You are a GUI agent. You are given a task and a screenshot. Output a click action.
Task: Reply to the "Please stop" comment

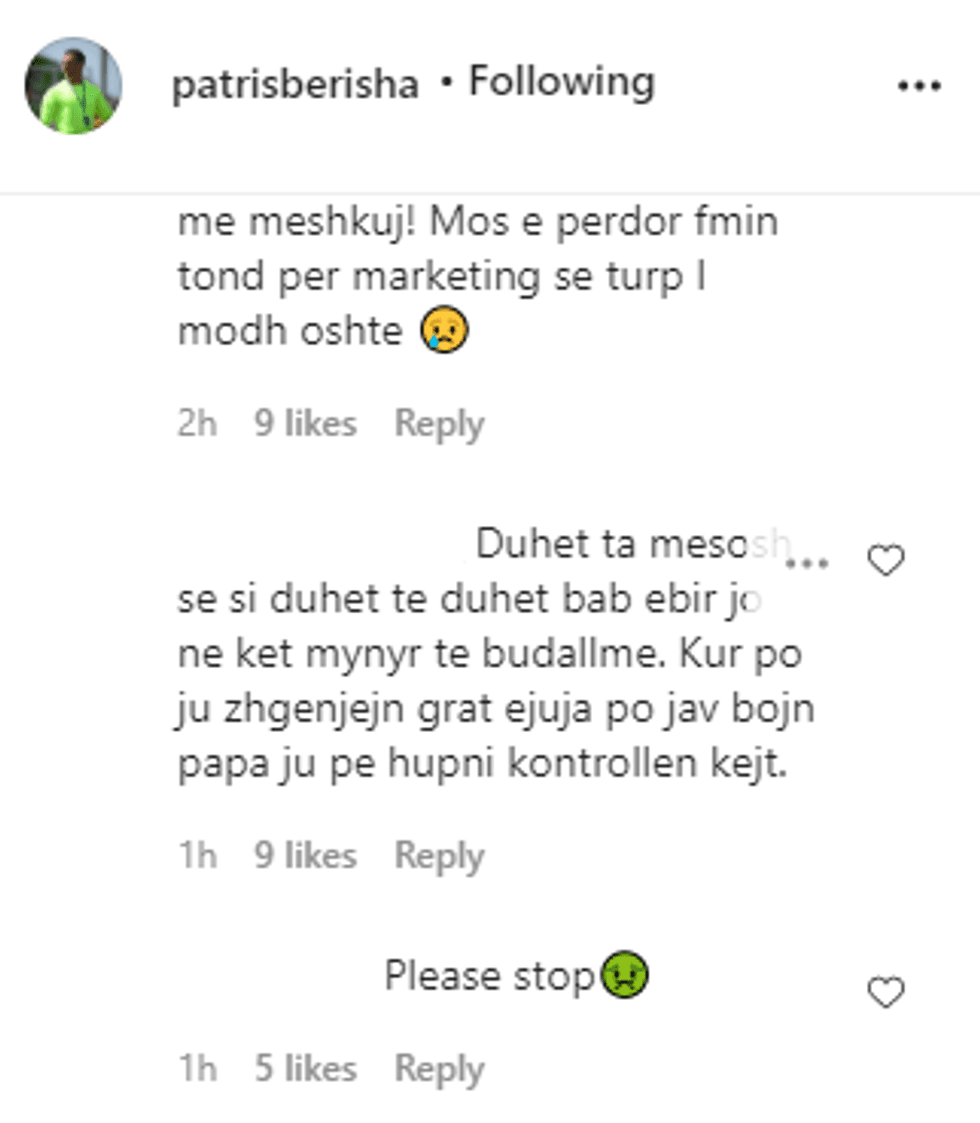pos(439,1069)
